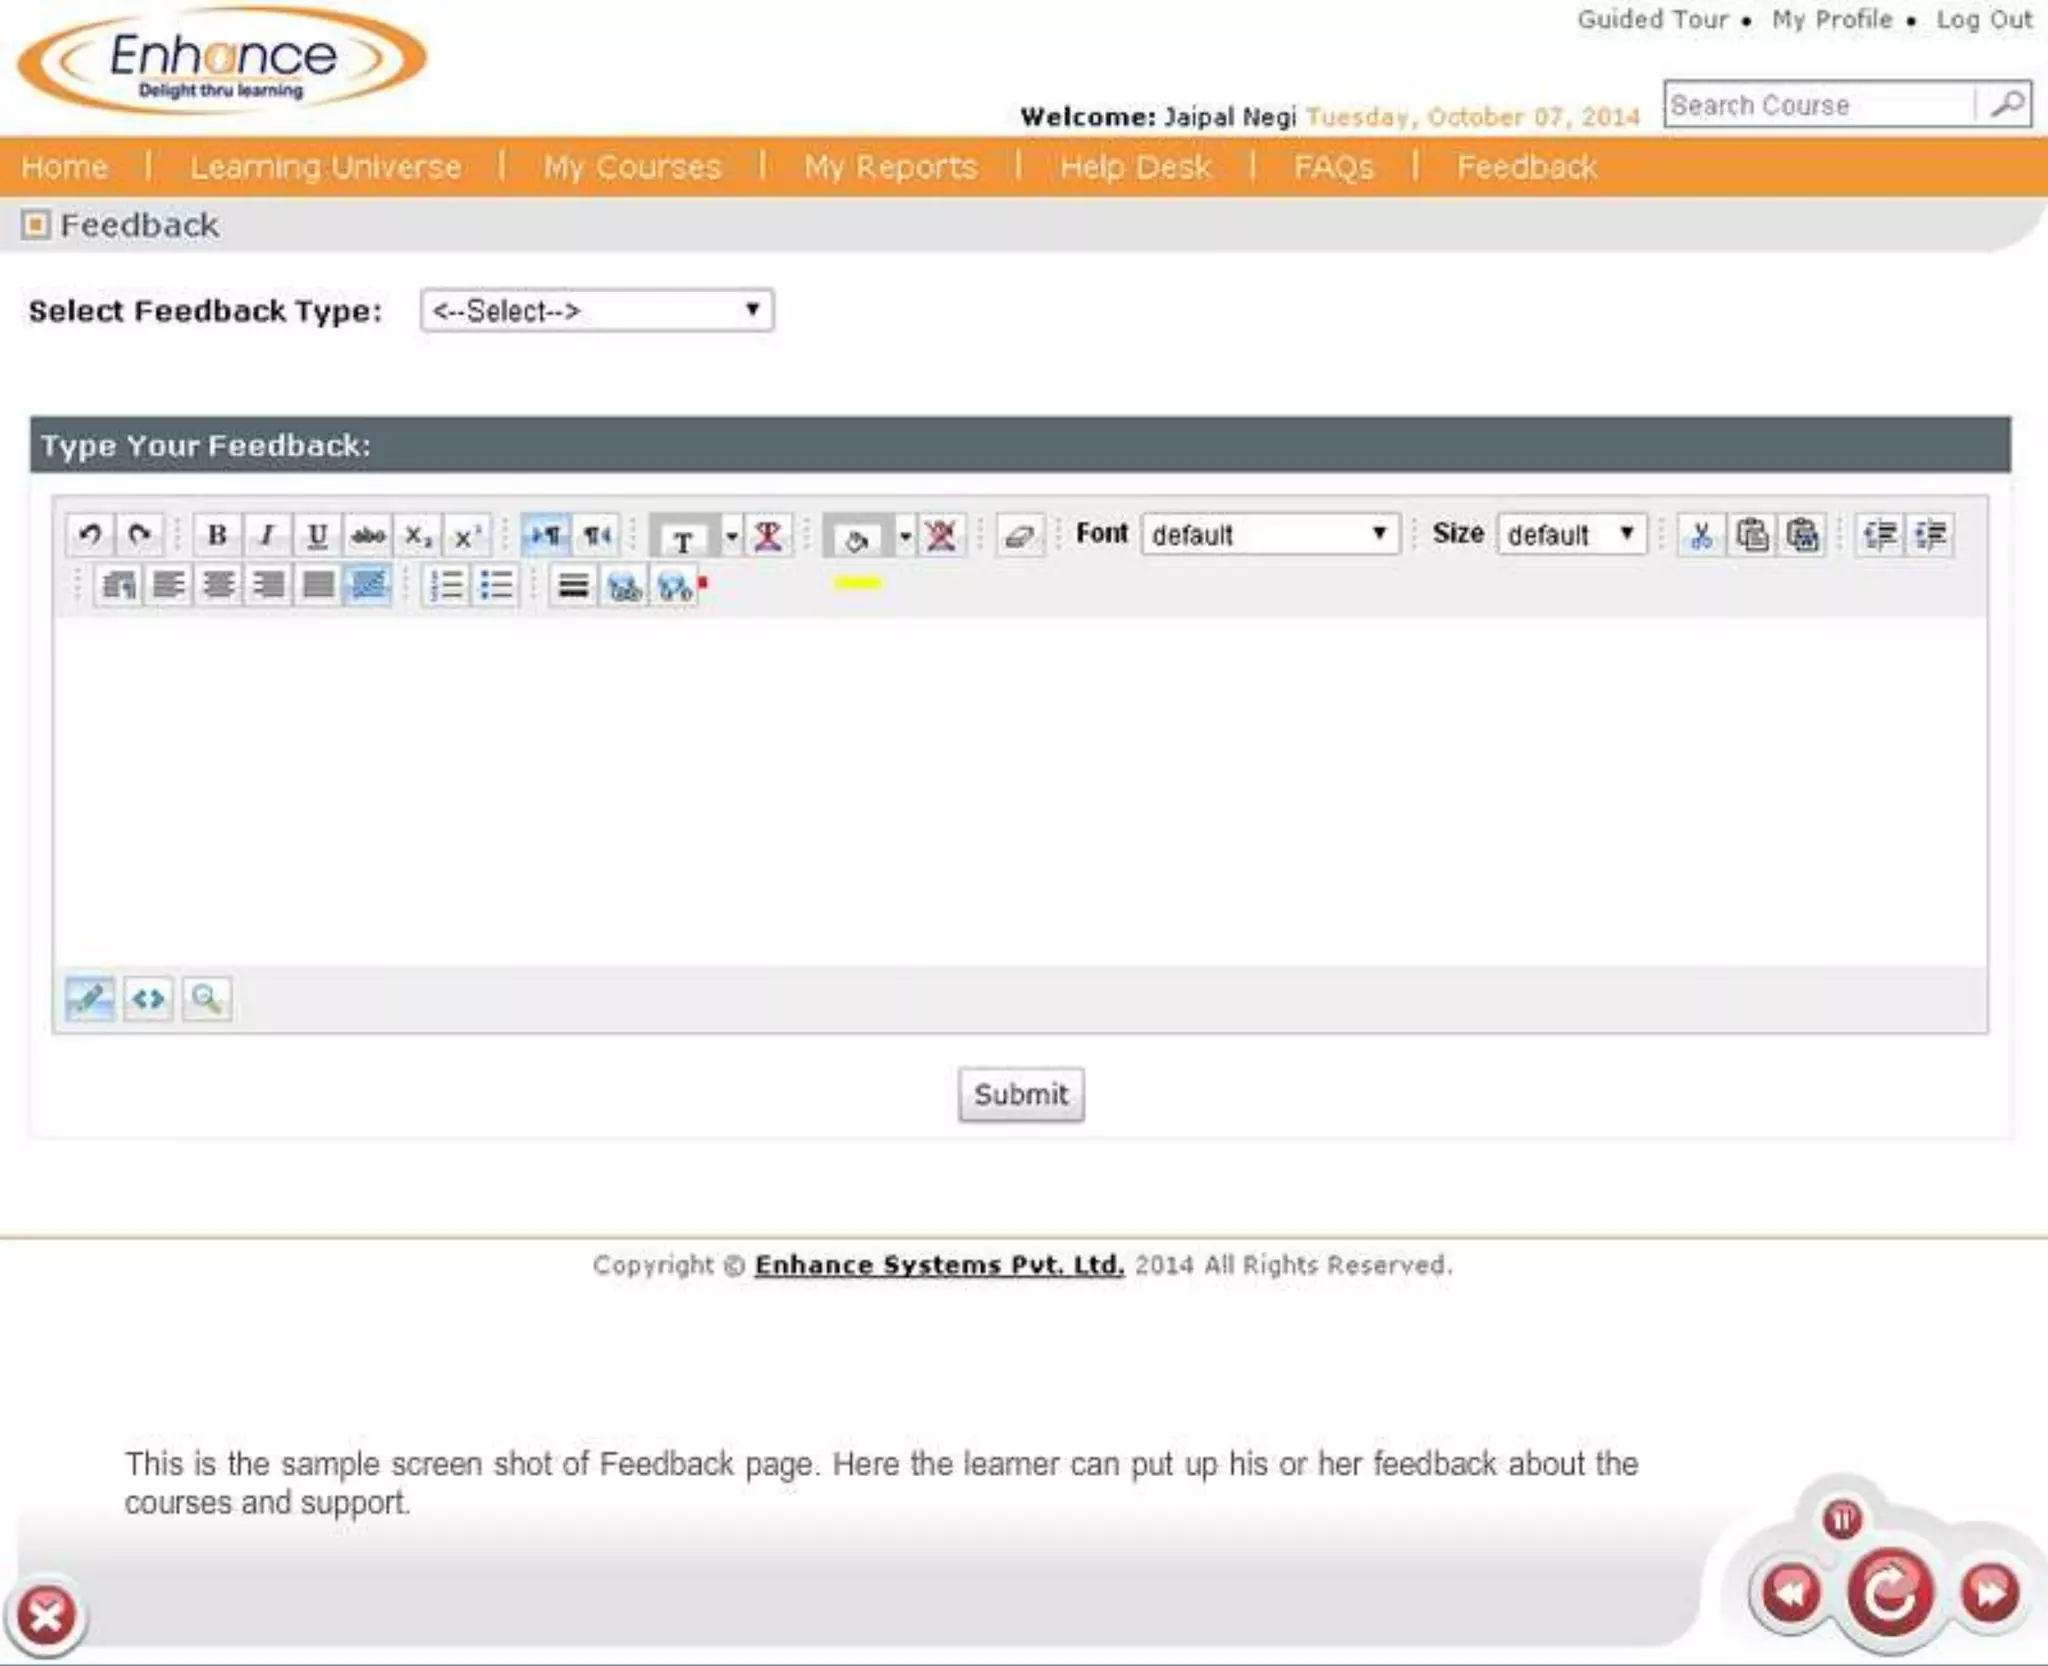Open the Size dropdown
Screen dimensions: 2048x1666
pos(1571,535)
